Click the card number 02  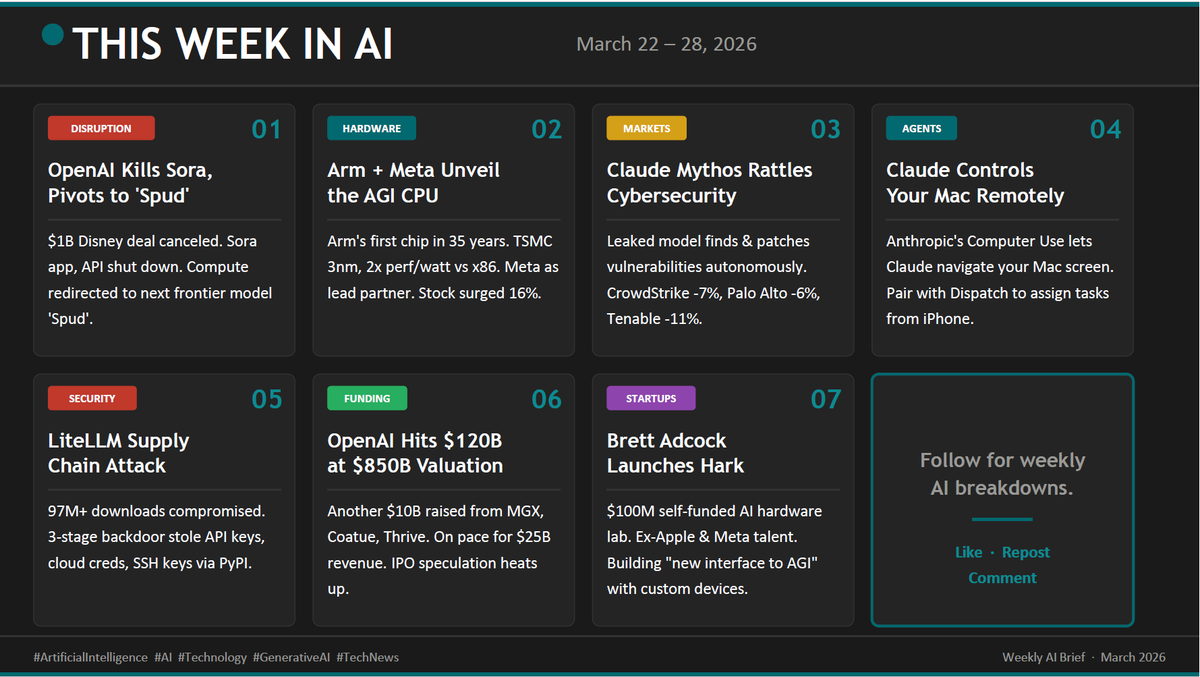[546, 129]
